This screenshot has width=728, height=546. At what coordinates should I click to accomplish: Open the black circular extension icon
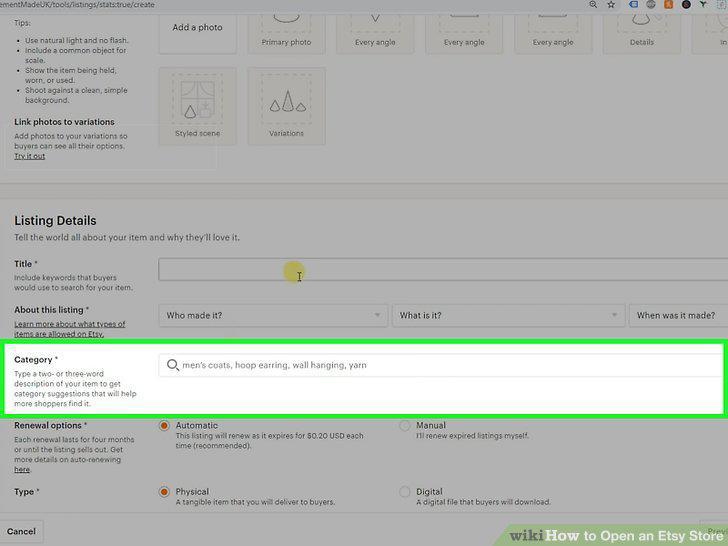686,4
